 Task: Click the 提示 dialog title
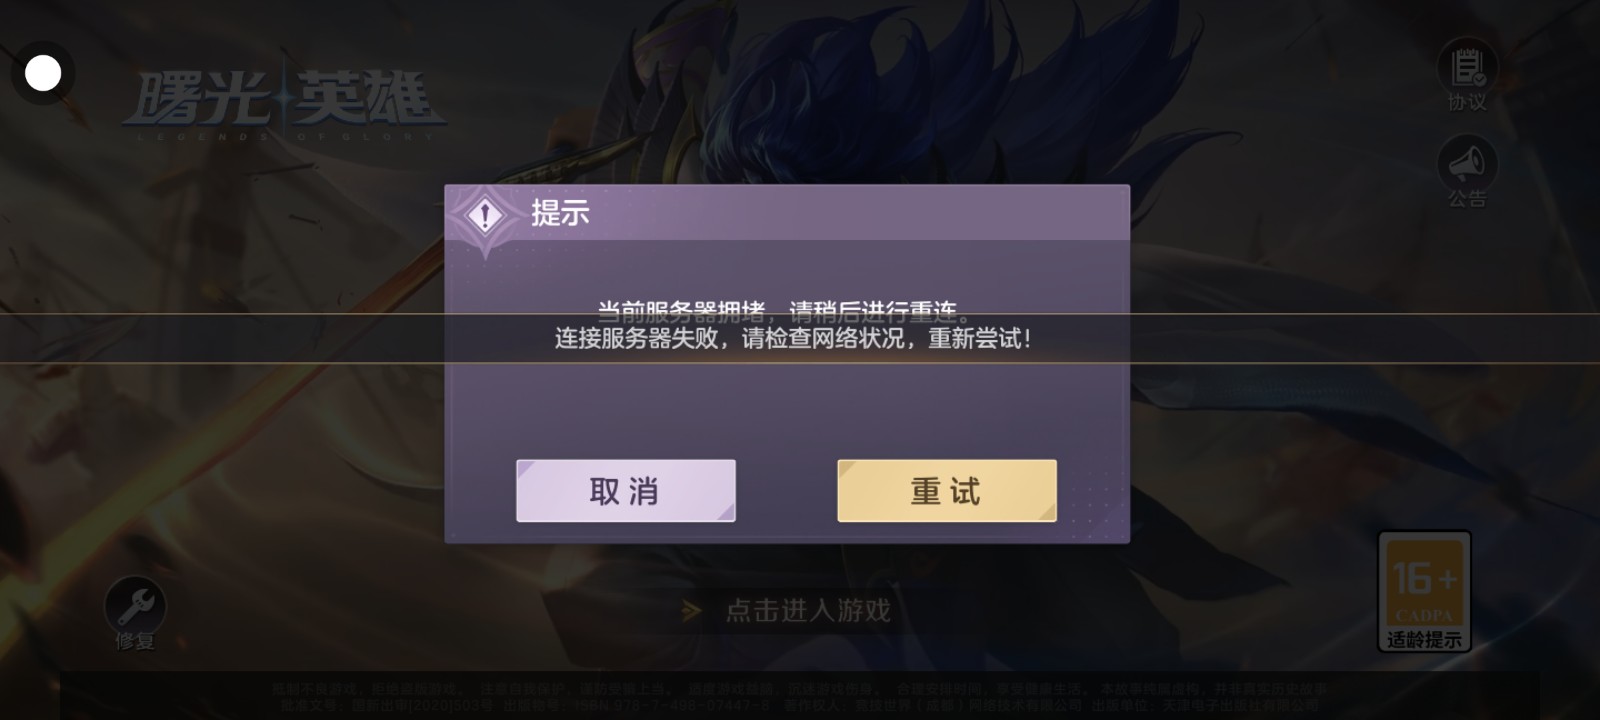[x=560, y=213]
